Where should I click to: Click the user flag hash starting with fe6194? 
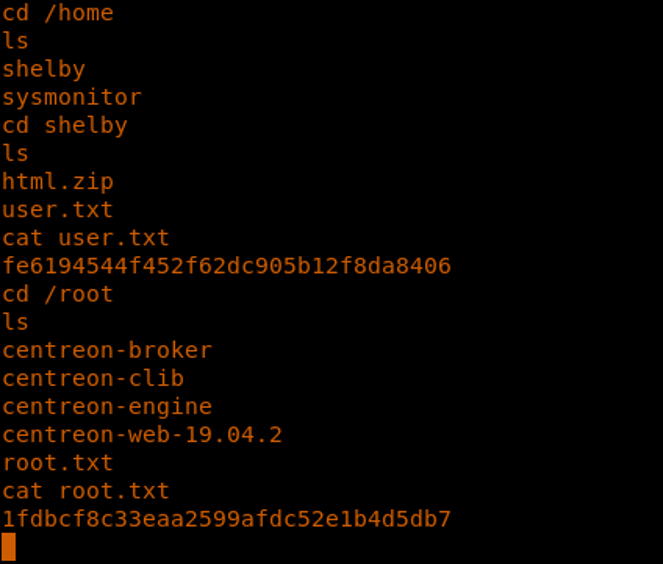[x=226, y=266]
